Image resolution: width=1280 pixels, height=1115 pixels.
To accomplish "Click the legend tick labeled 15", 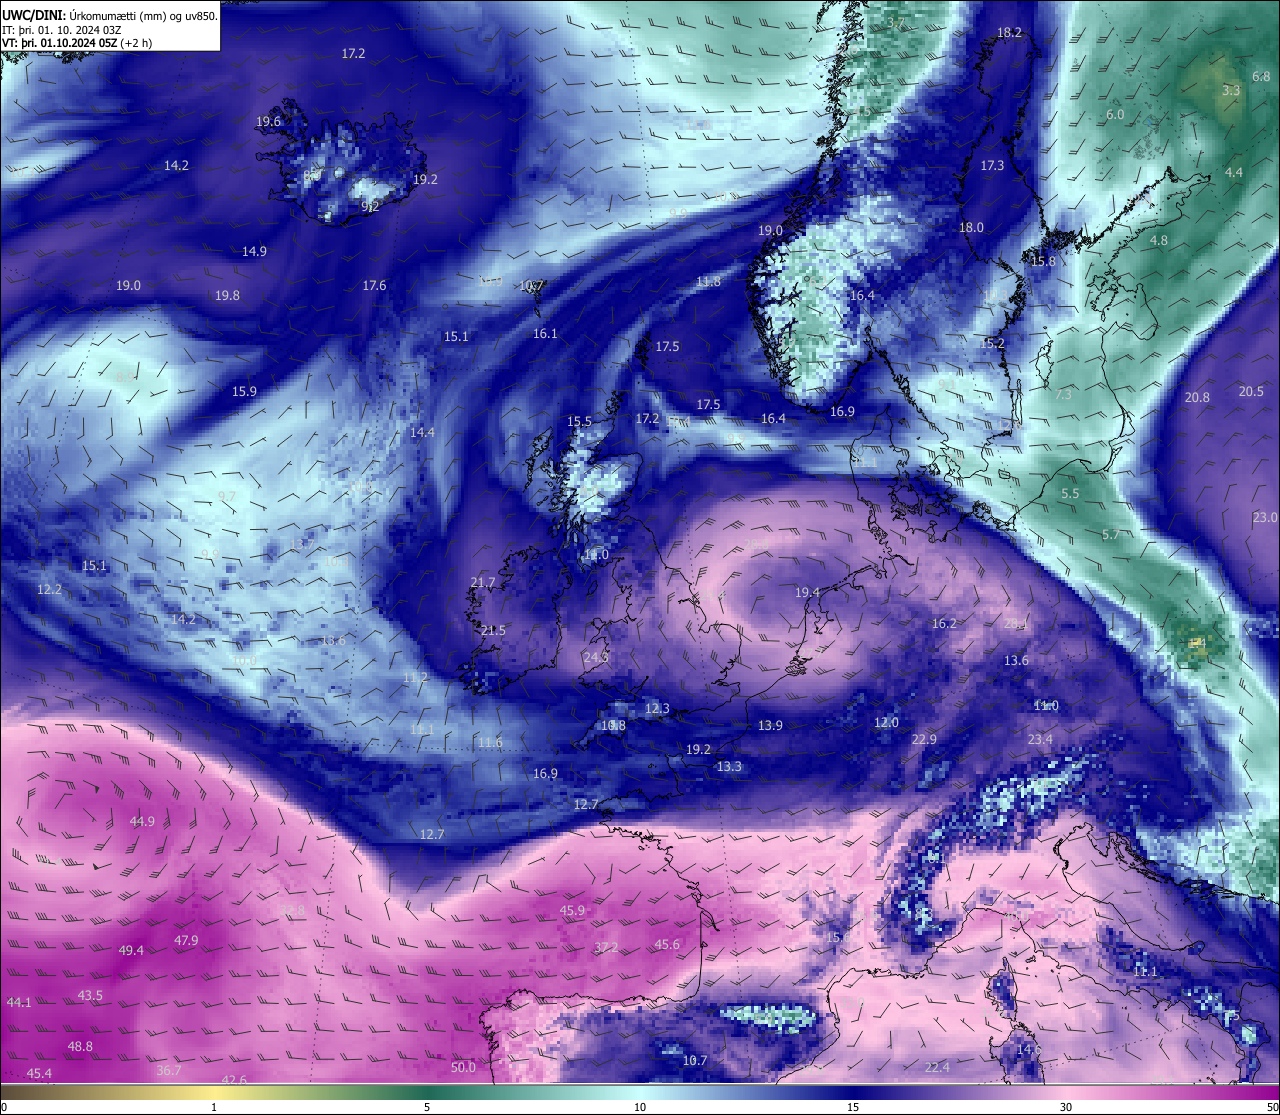I will (x=853, y=1107).
